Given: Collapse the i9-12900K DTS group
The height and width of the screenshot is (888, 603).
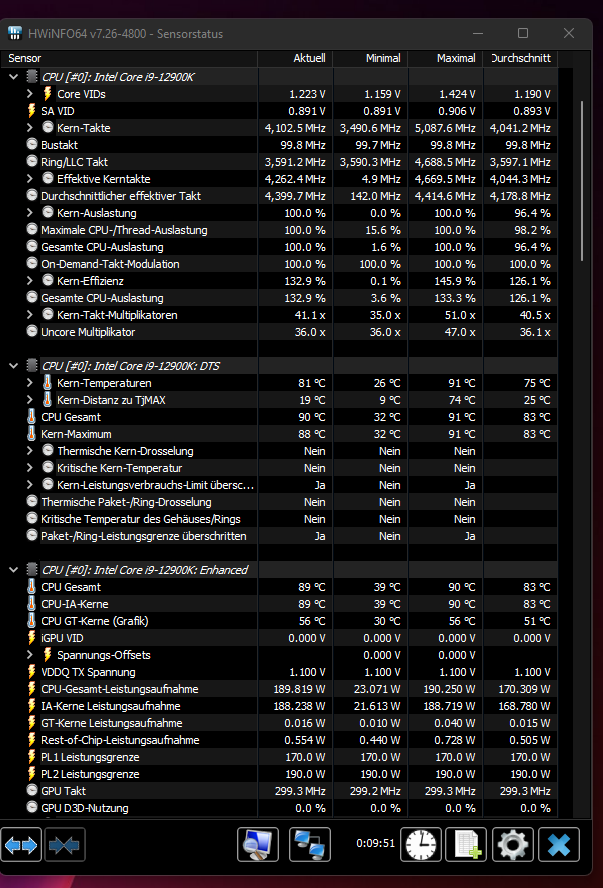Looking at the screenshot, I should pyautogui.click(x=14, y=365).
